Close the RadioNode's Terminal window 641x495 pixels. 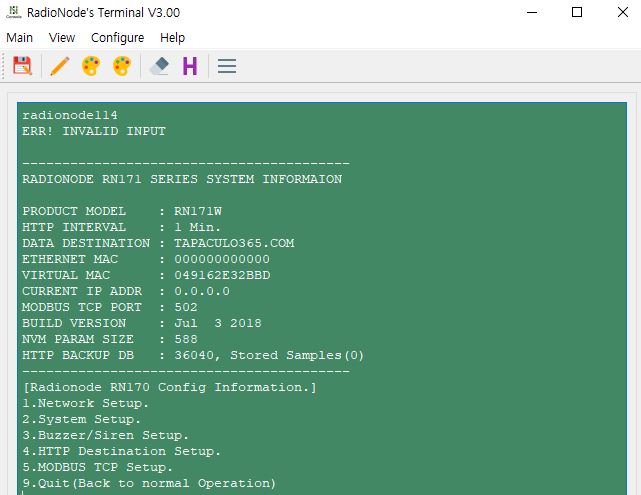coord(623,12)
